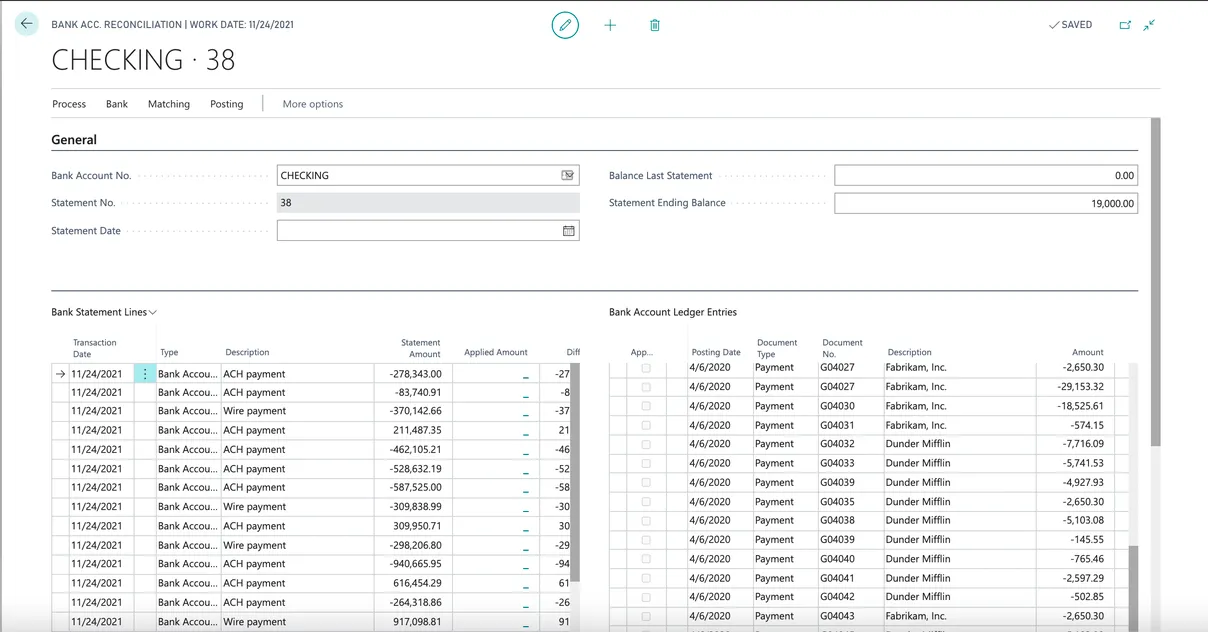1208x632 pixels.
Task: Click the plus icon to create new
Action: 610,25
